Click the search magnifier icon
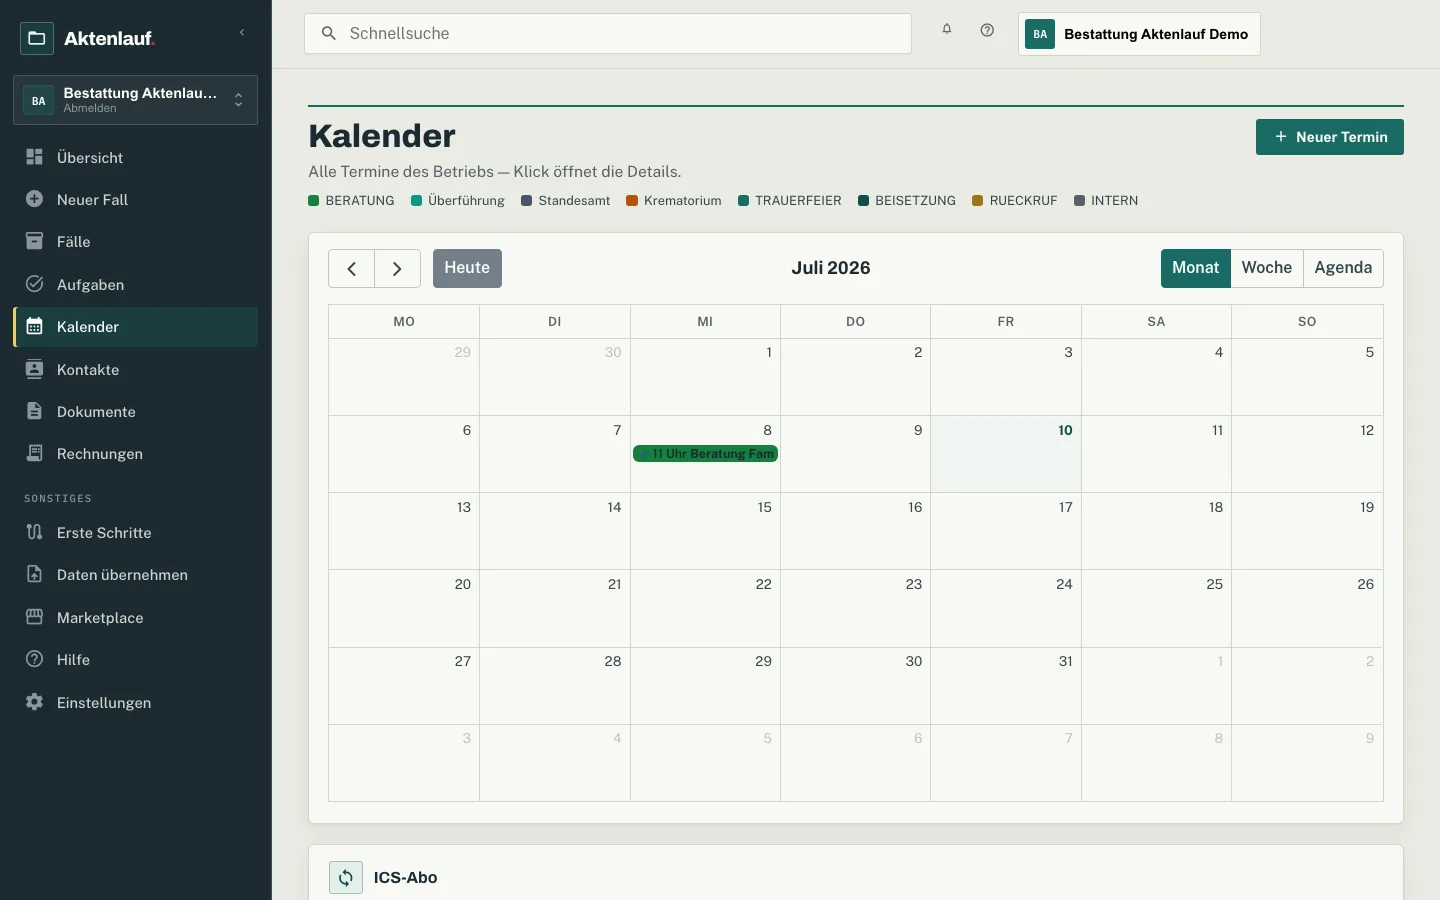The height and width of the screenshot is (900, 1440). [328, 33]
